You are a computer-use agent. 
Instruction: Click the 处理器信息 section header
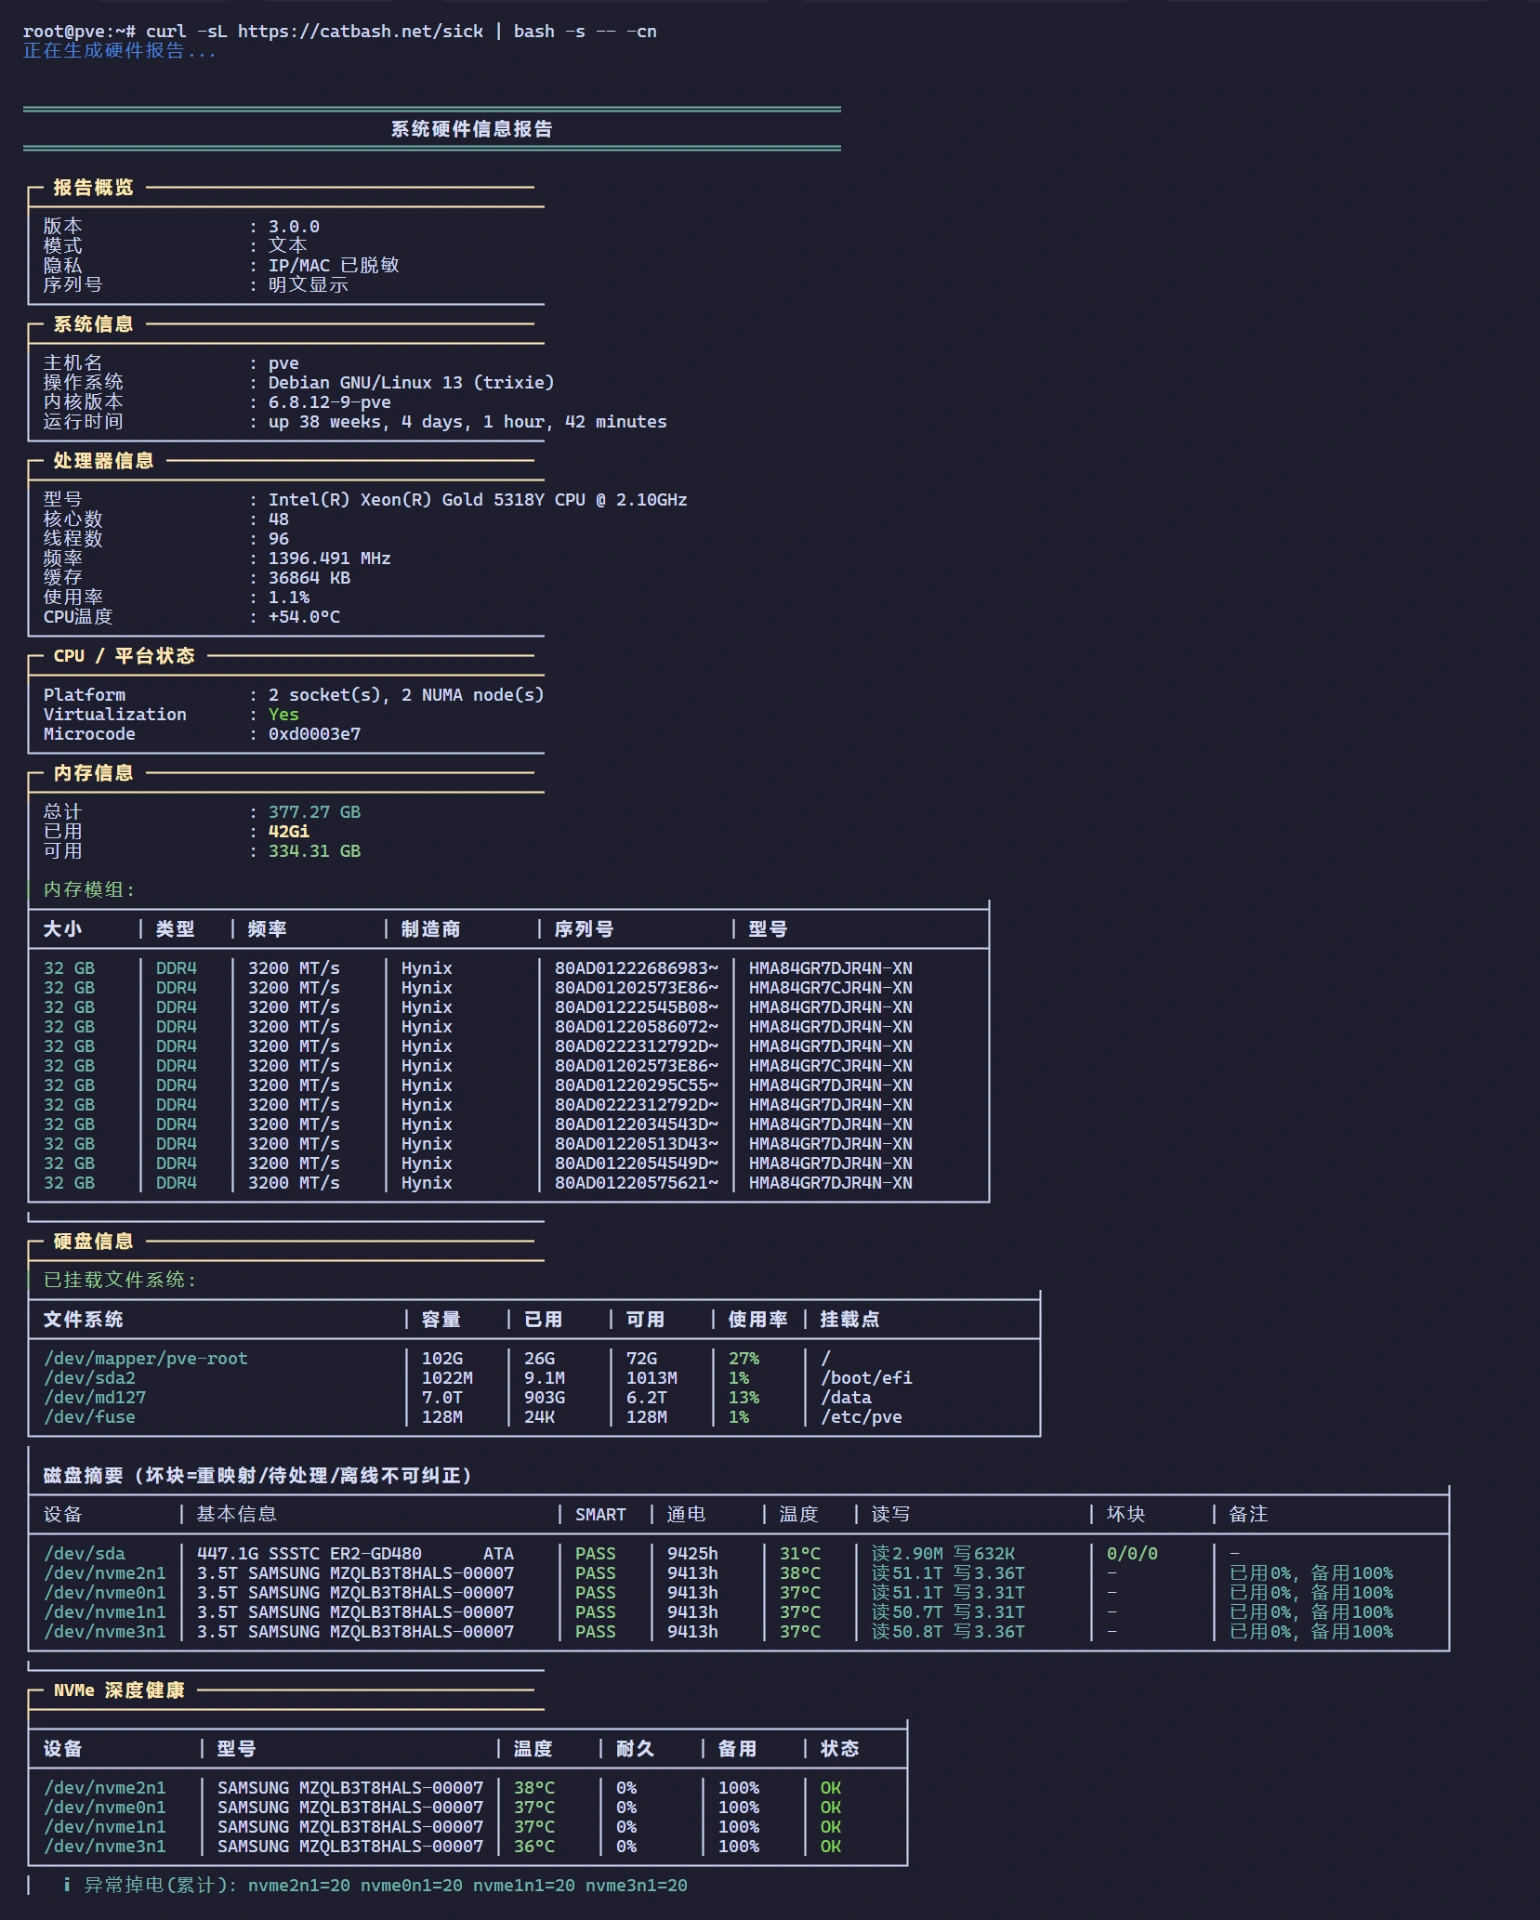(x=103, y=460)
